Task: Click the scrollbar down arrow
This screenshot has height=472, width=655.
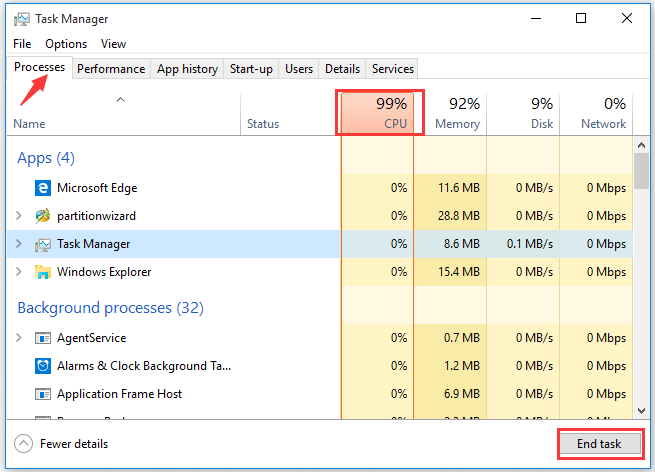Action: [642, 411]
